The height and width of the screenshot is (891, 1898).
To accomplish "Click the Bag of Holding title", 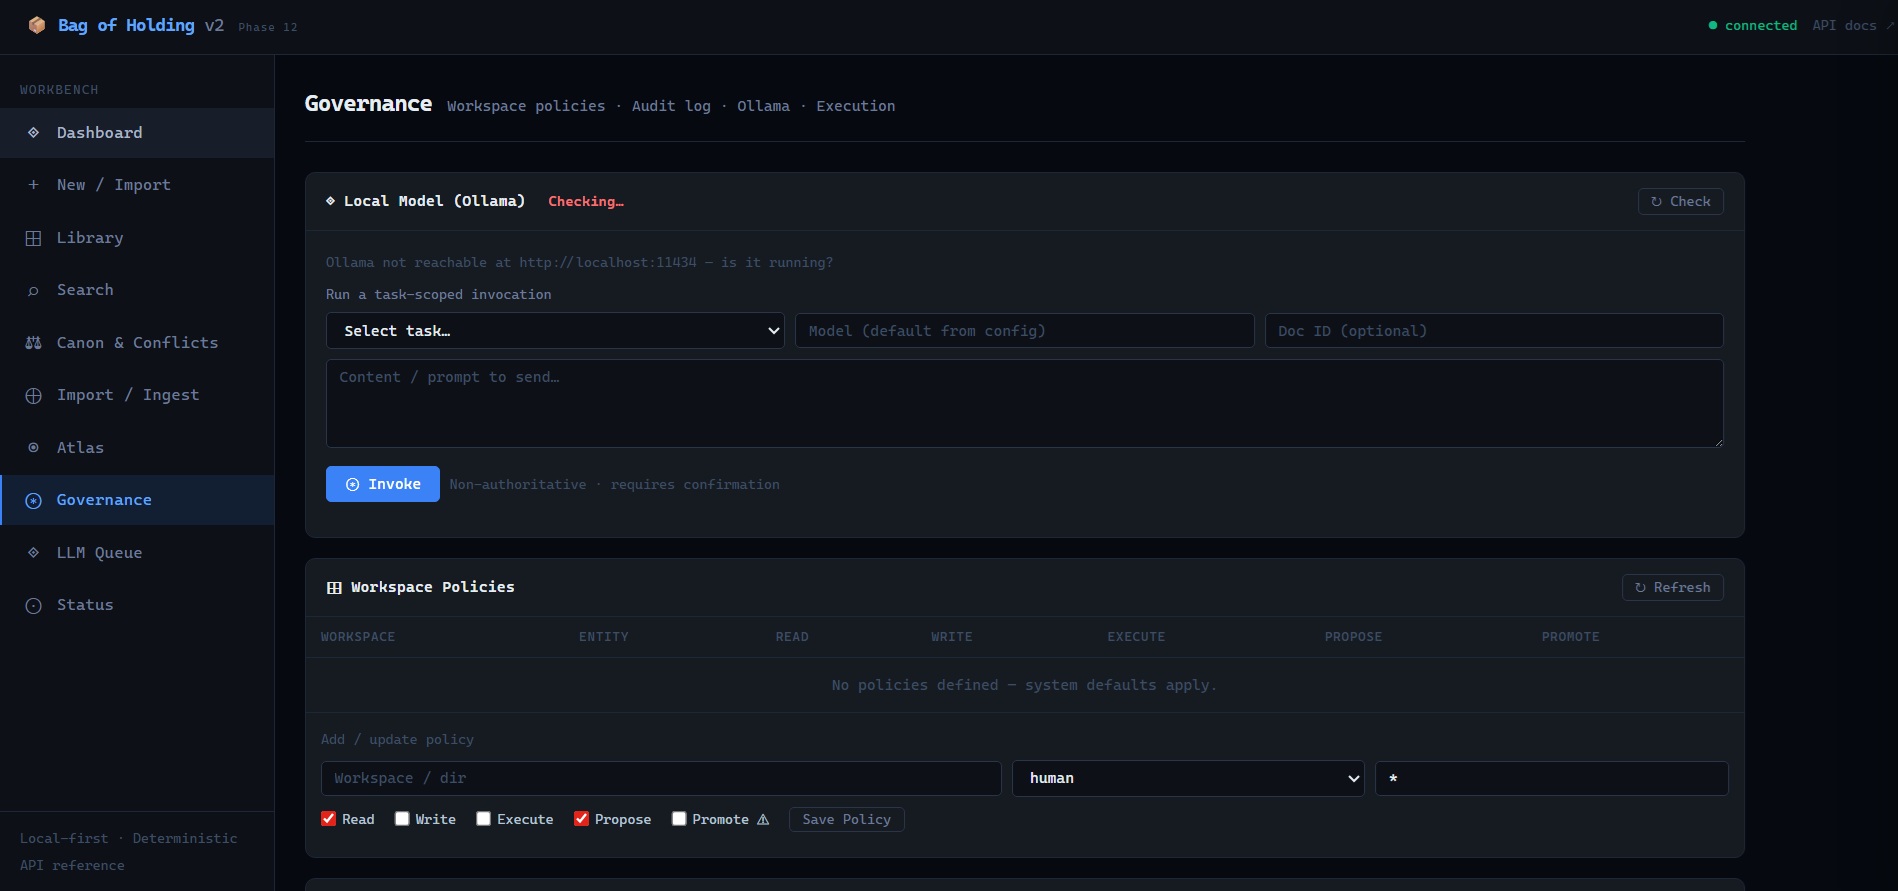I will coord(126,25).
